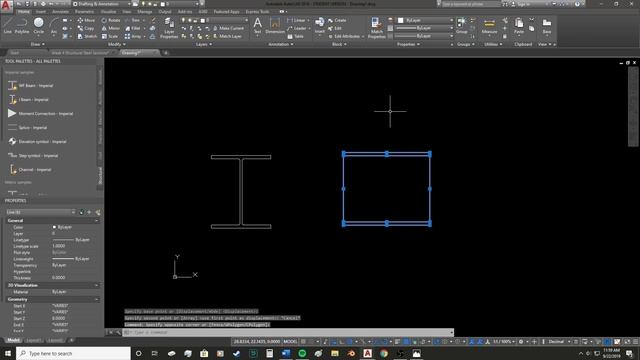
Task: Open the workspace Drafting & Annotation dropdown
Action: tap(102, 4)
